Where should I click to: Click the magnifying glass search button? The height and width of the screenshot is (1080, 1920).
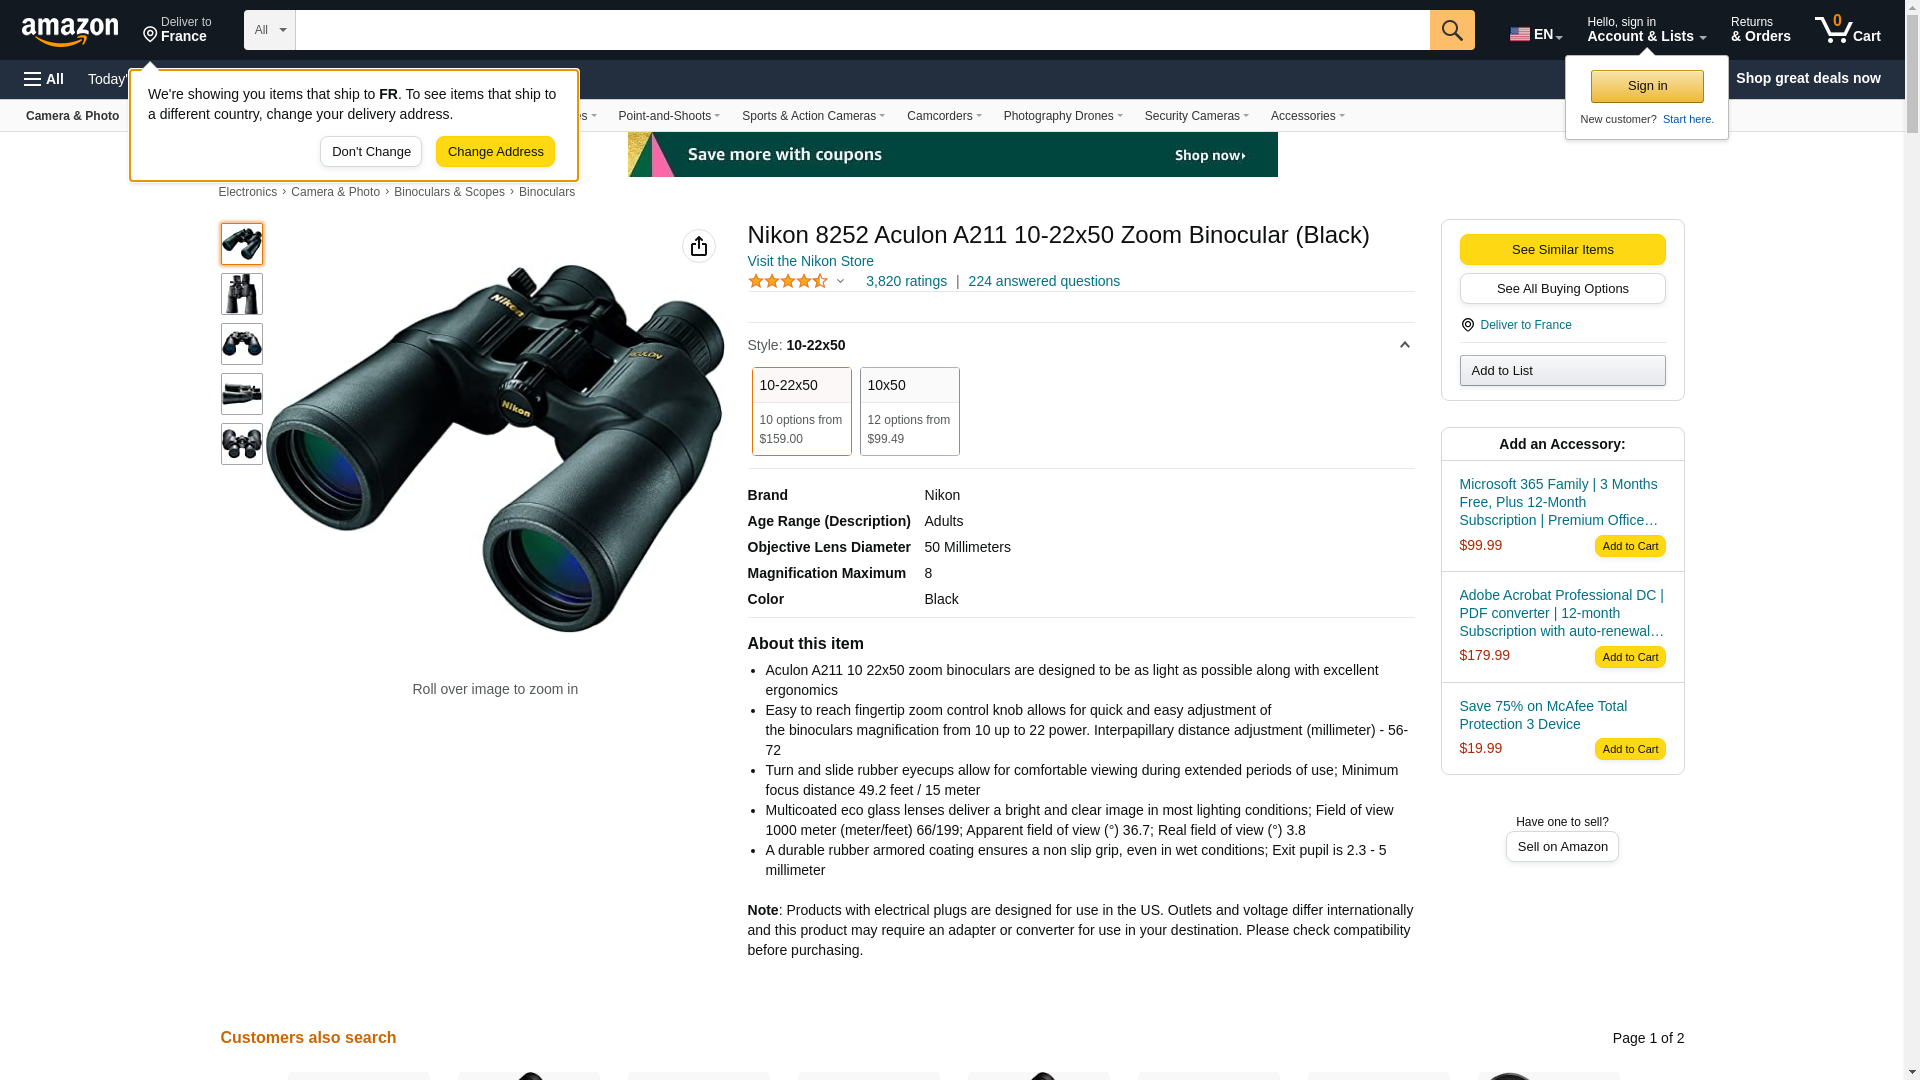point(1452,30)
